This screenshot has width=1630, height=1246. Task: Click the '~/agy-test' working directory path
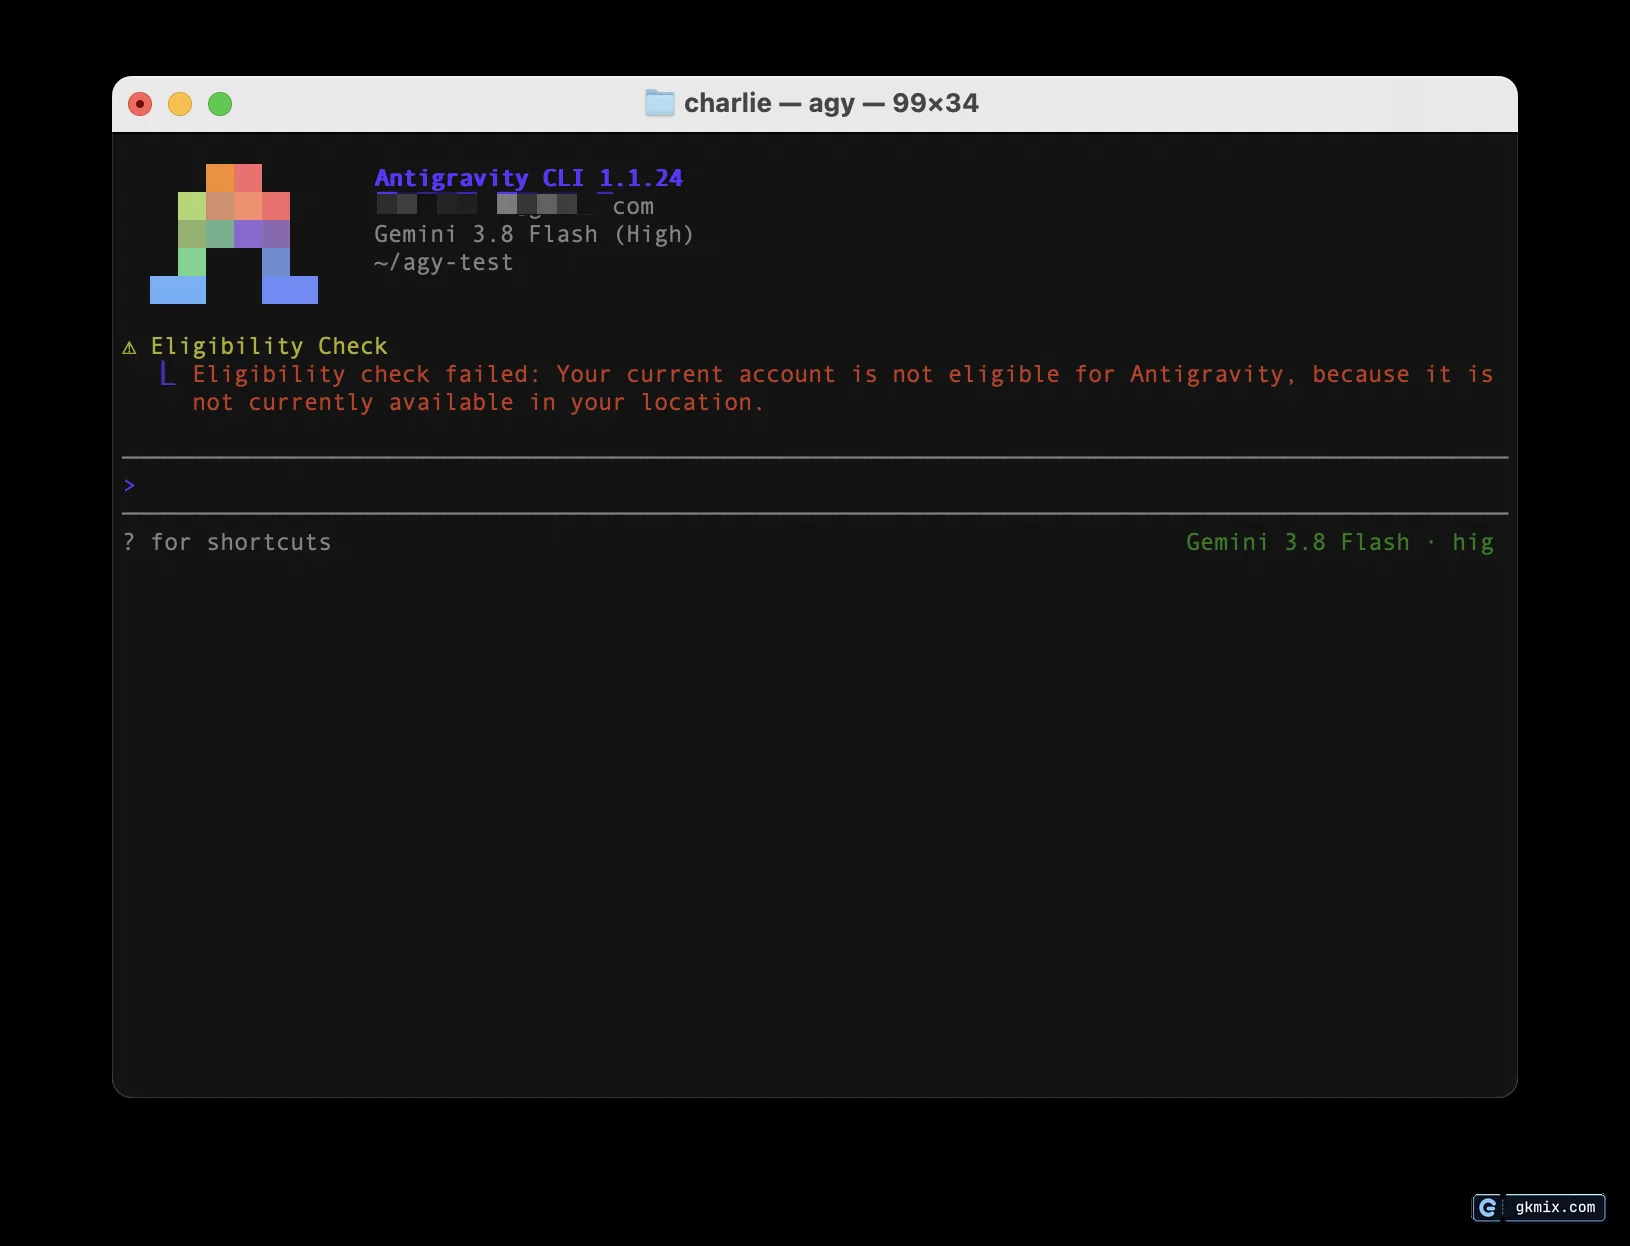(x=444, y=263)
